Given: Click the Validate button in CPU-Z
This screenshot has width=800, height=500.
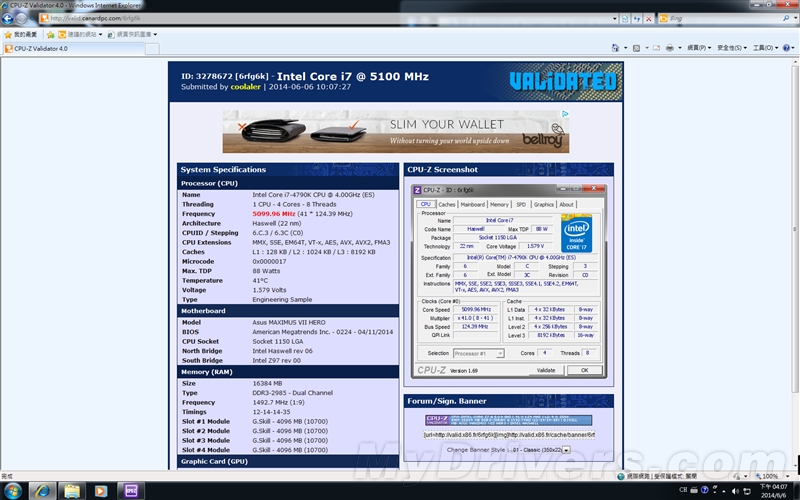Looking at the screenshot, I should point(545,370).
